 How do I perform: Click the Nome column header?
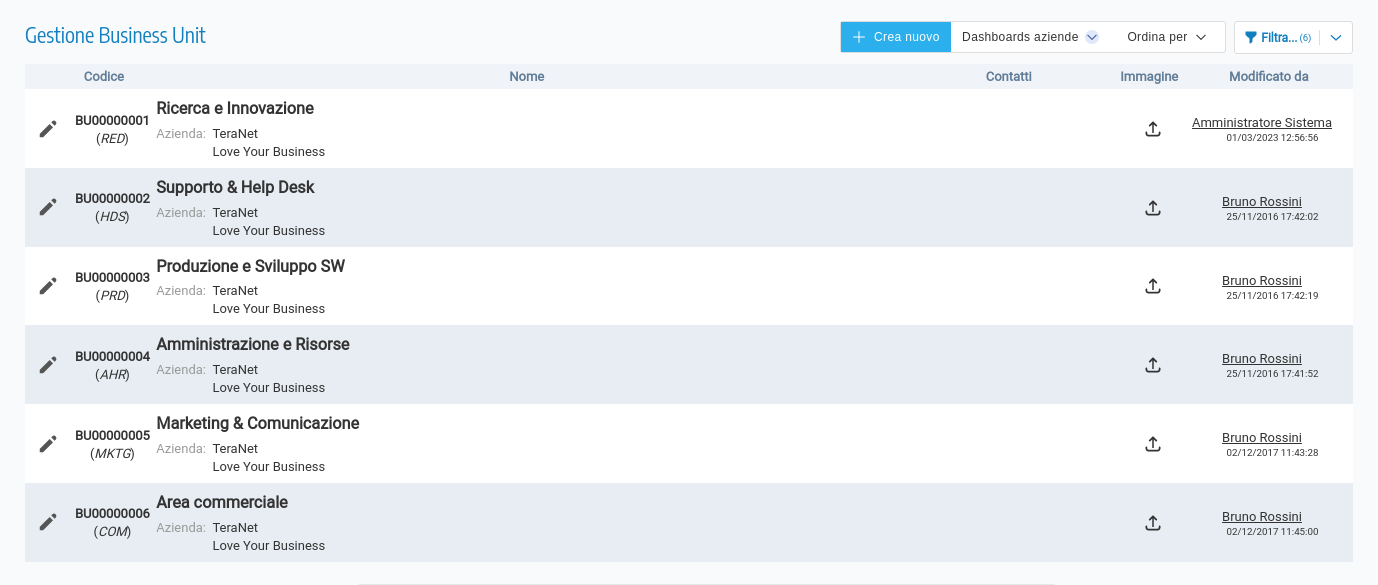527,76
